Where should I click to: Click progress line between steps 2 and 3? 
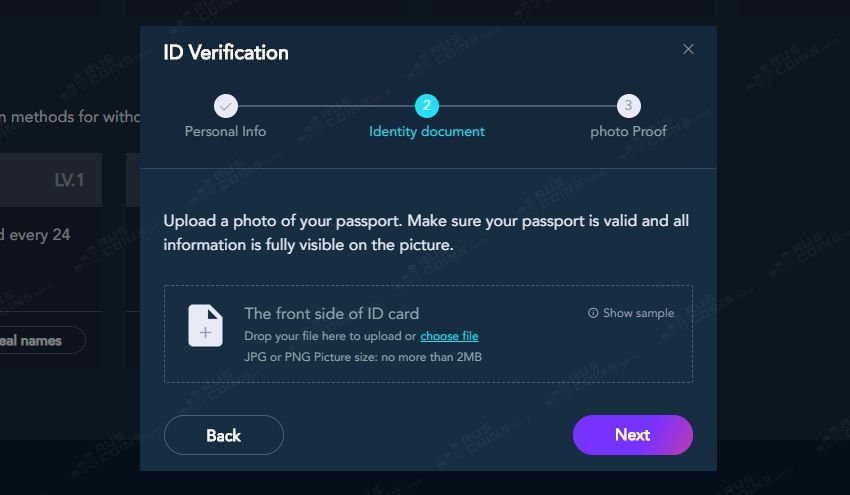coord(527,106)
